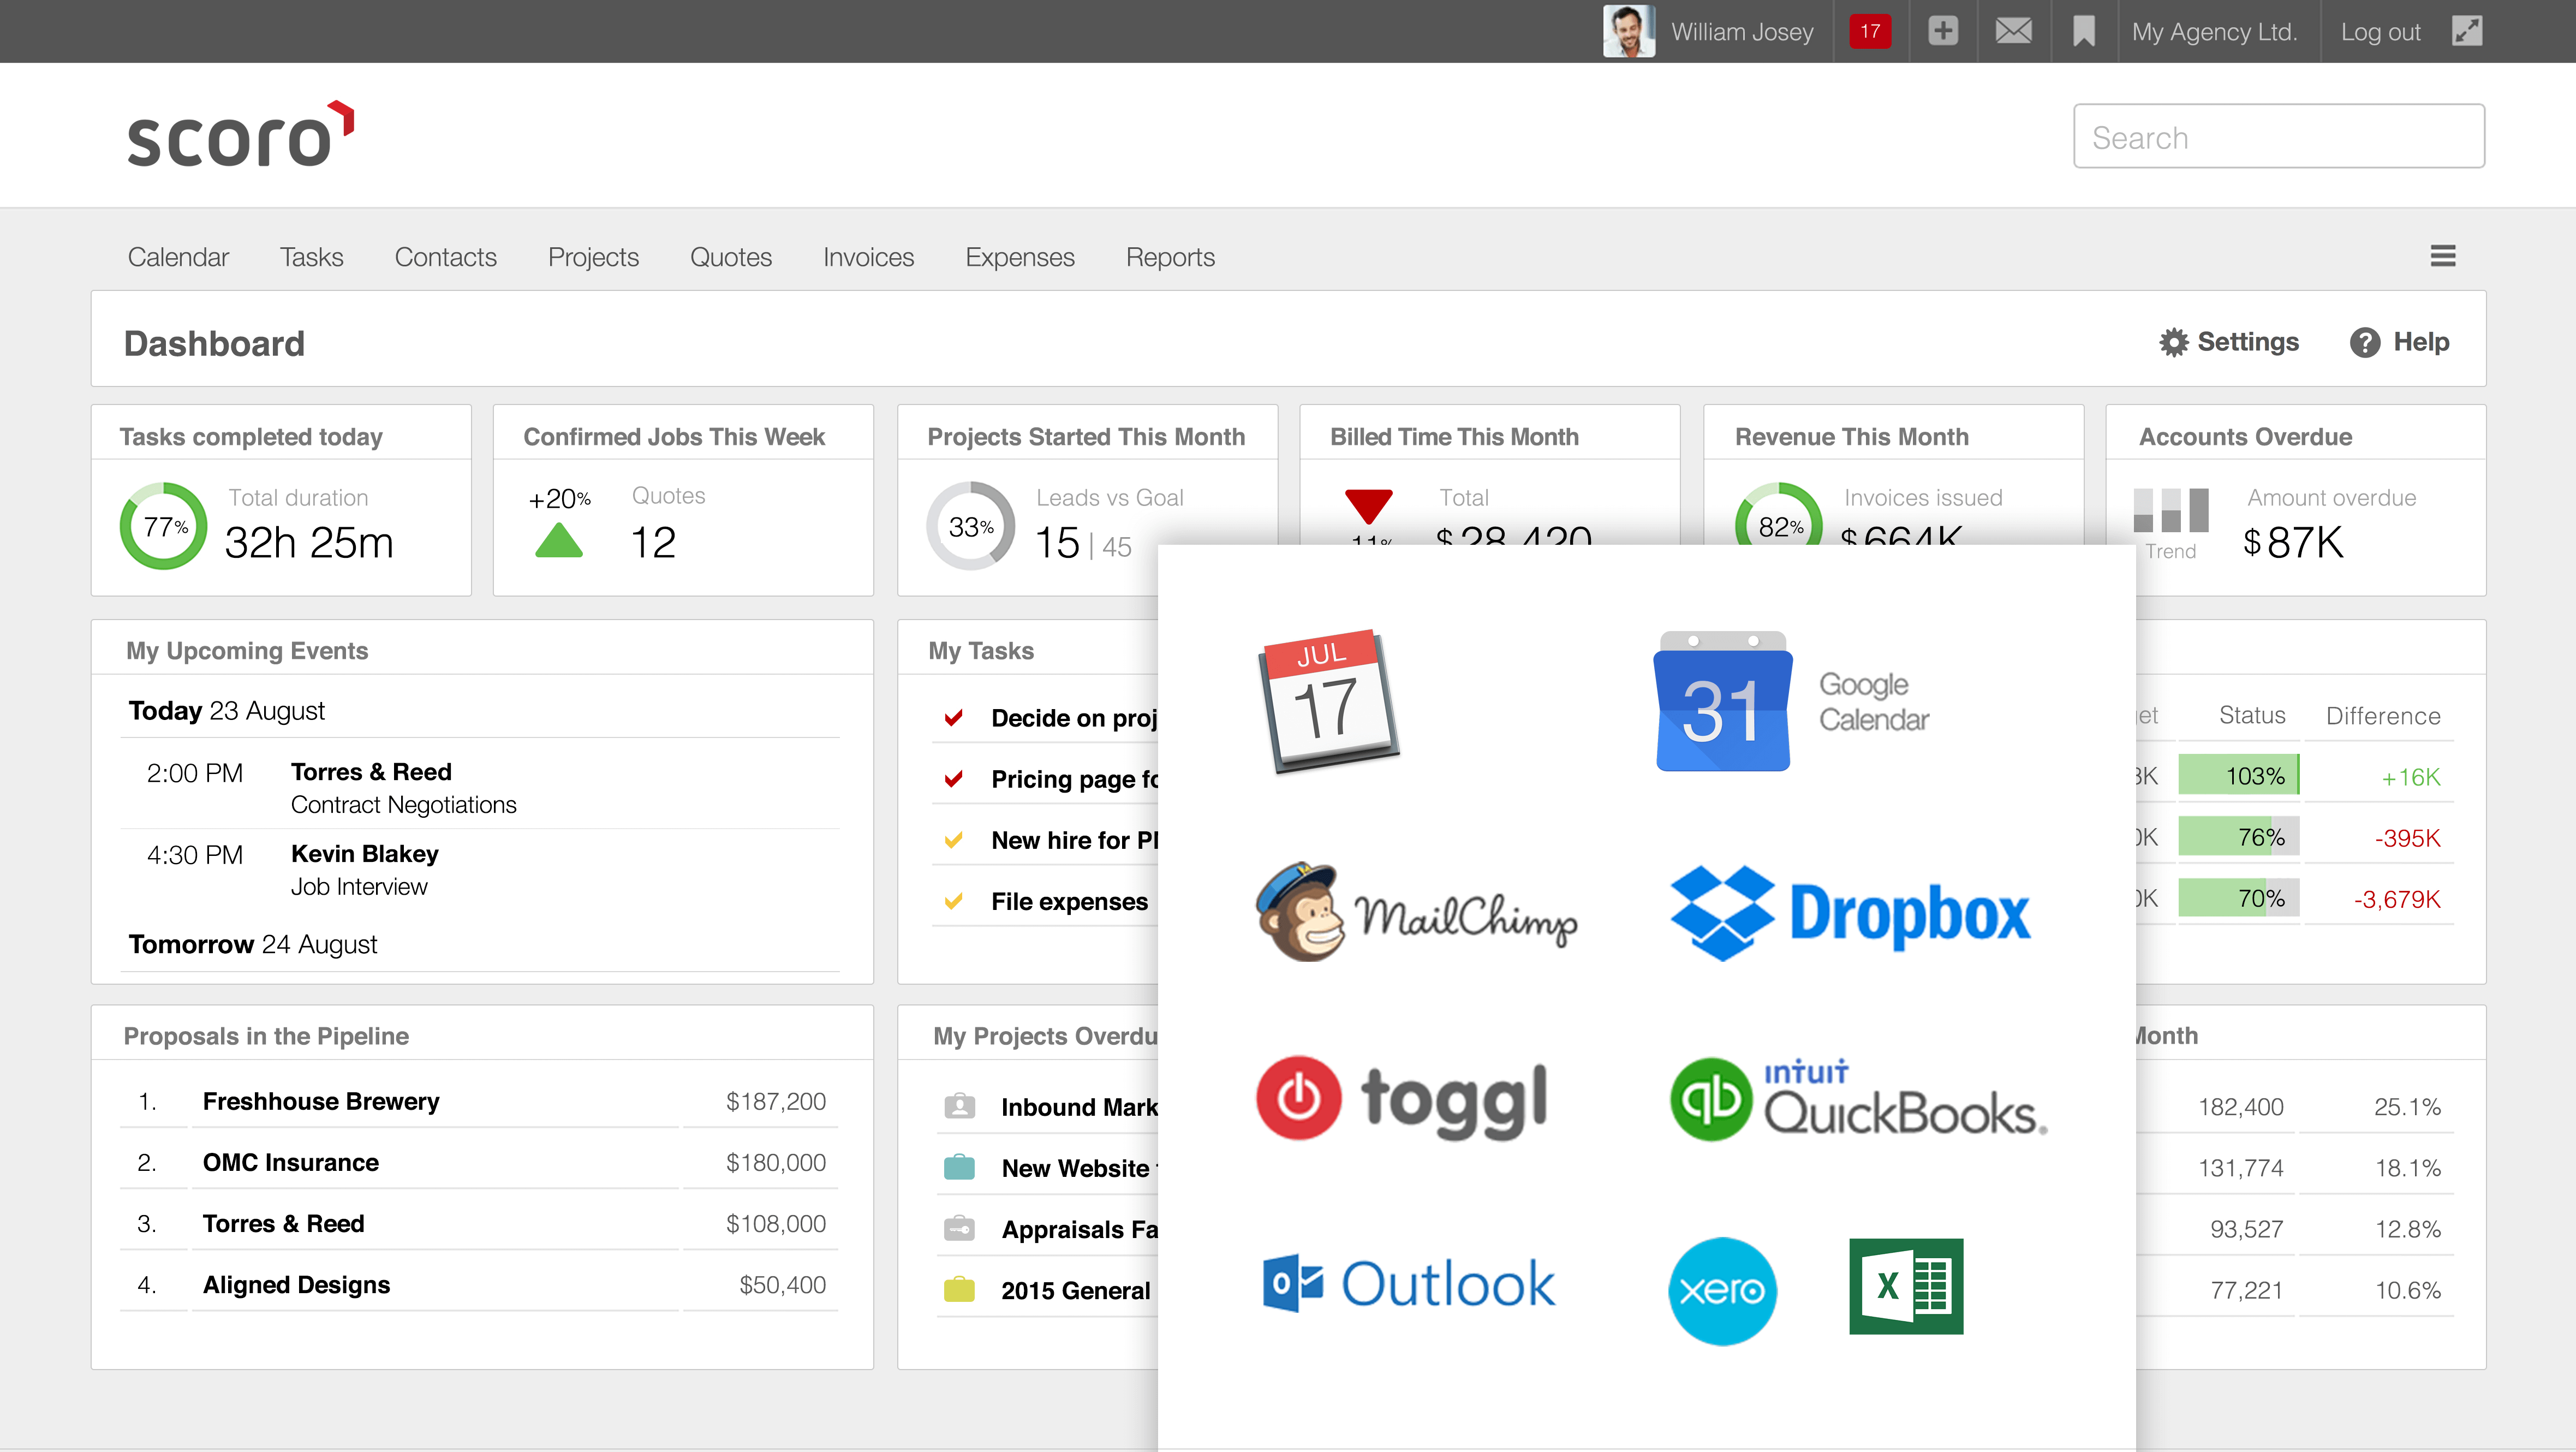
Task: Click the 76% status progress bar
Action: coord(2239,837)
